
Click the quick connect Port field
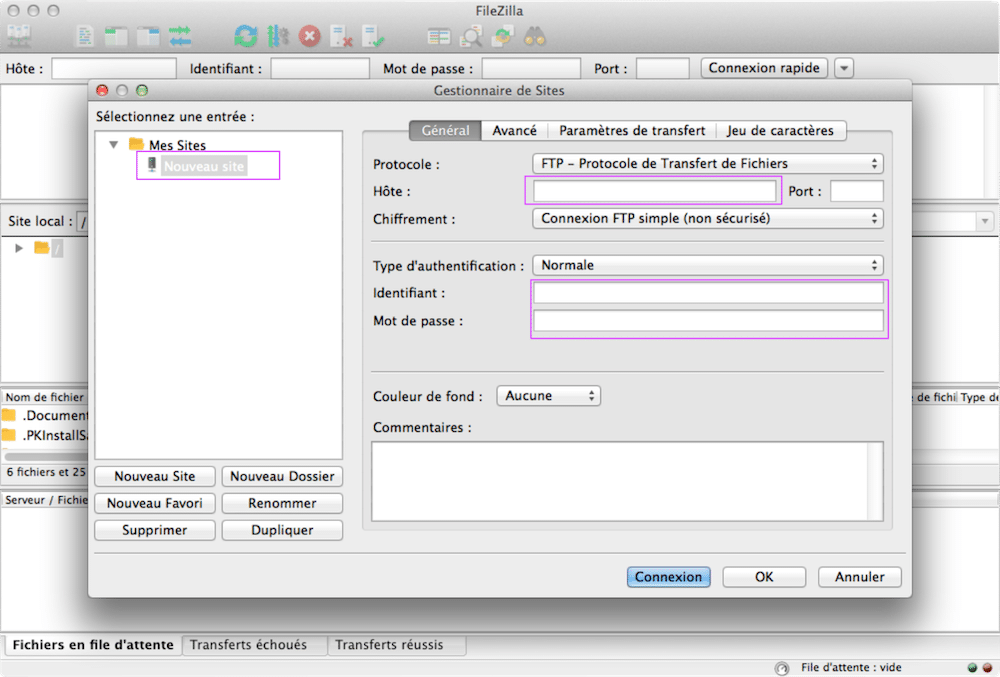point(663,68)
